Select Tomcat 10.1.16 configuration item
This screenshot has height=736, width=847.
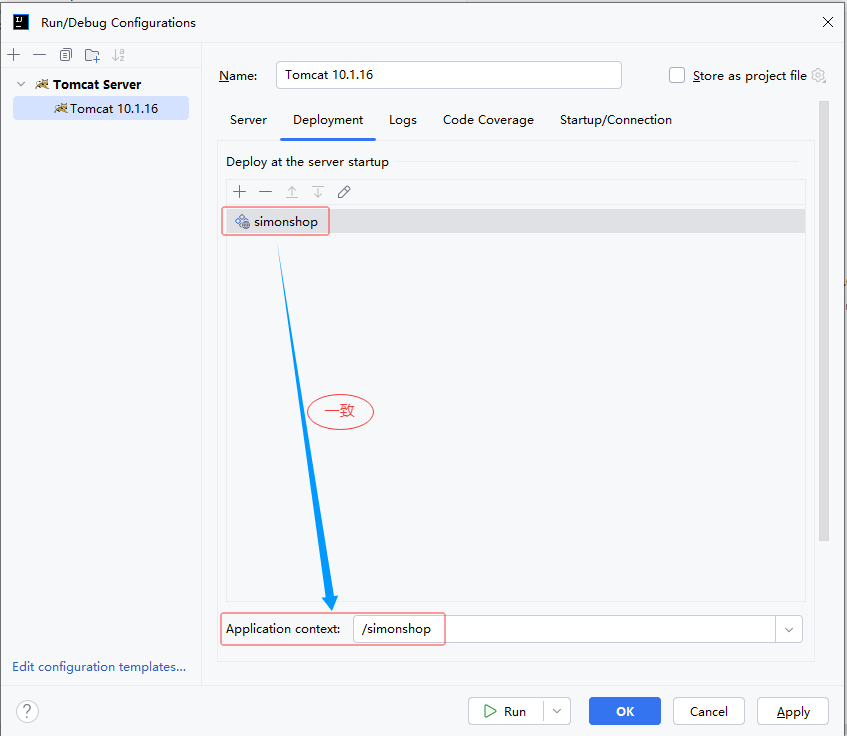(x=101, y=108)
